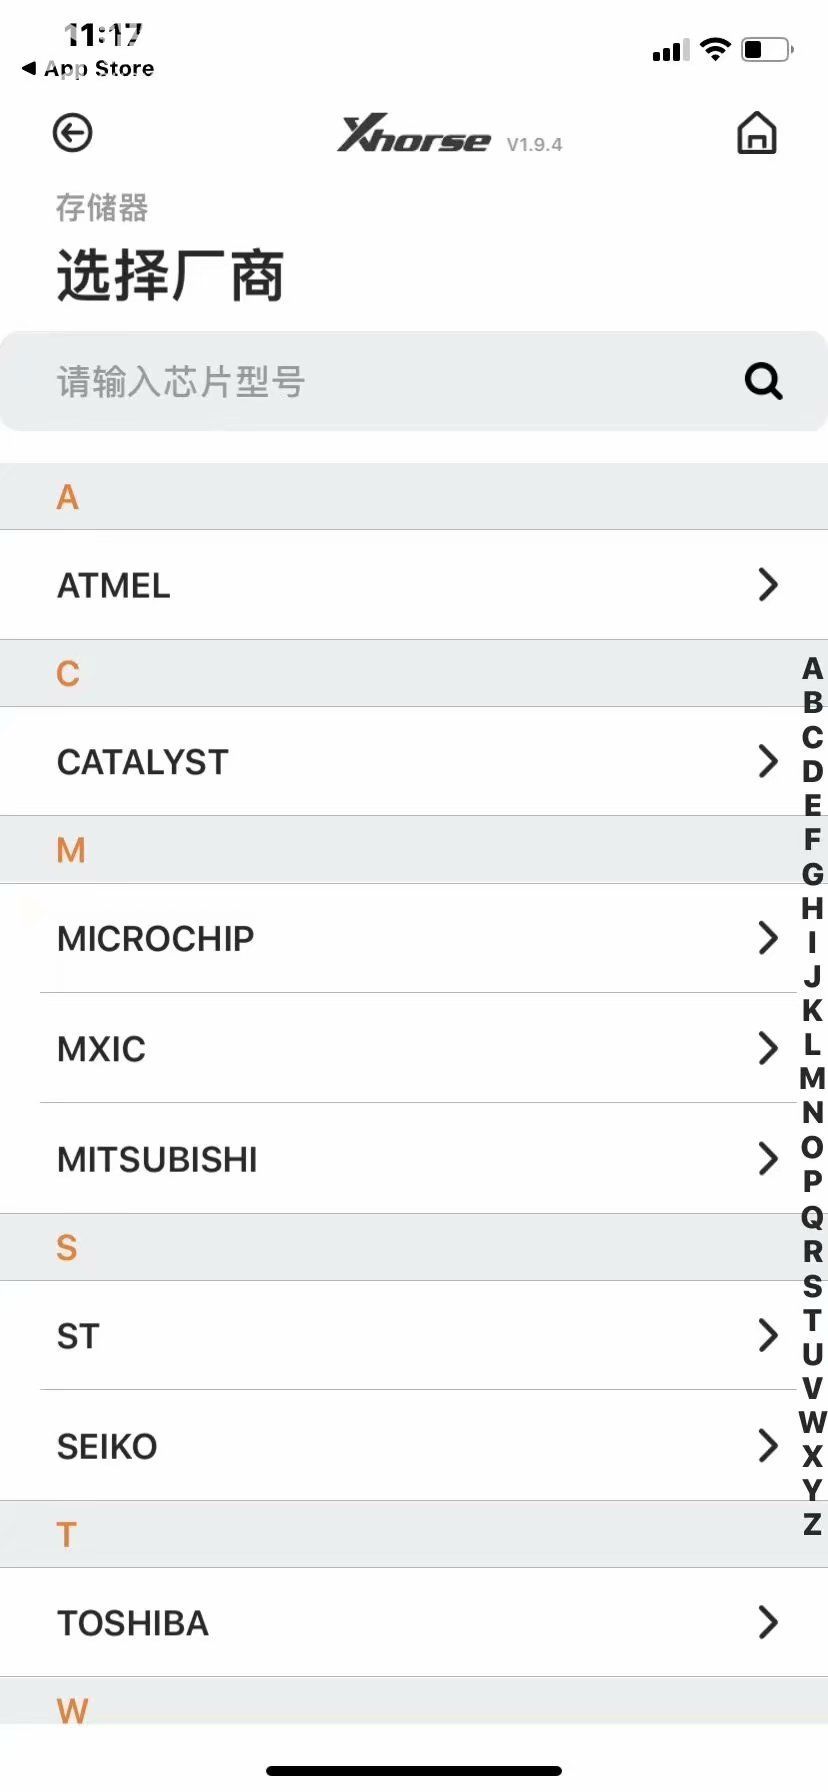Screen dimensions: 828x1792
Task: Go to home via house icon
Action: [x=757, y=132]
